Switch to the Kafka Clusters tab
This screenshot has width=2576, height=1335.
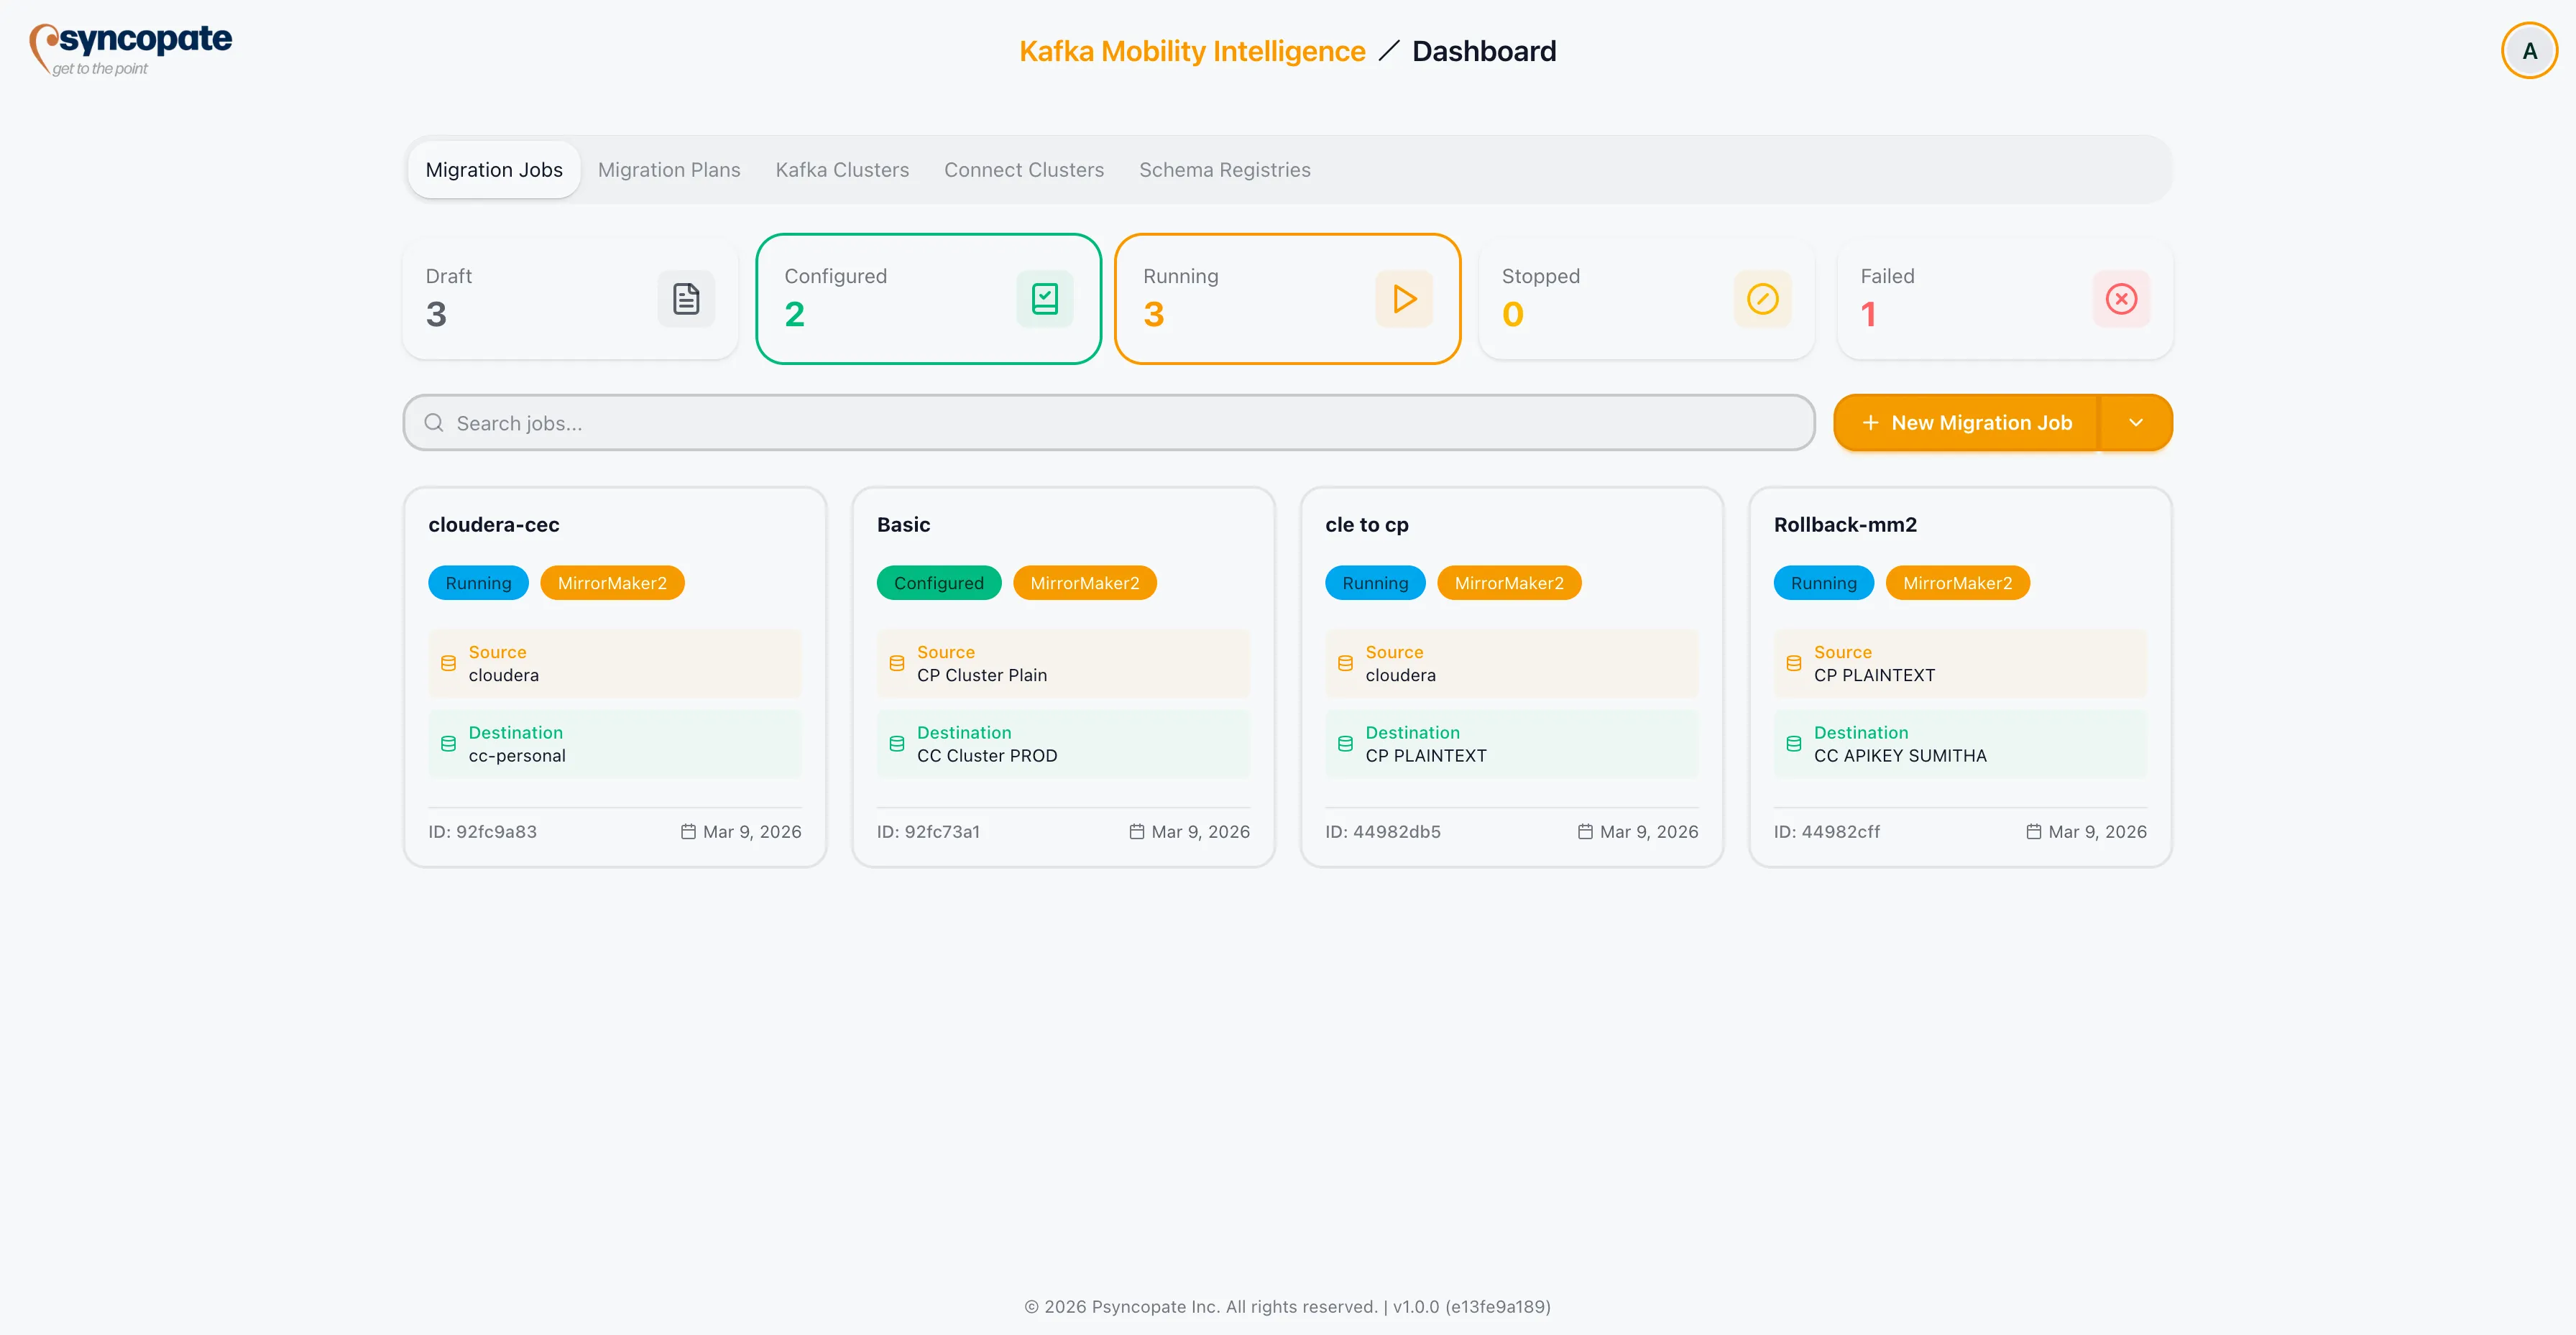pyautogui.click(x=841, y=169)
